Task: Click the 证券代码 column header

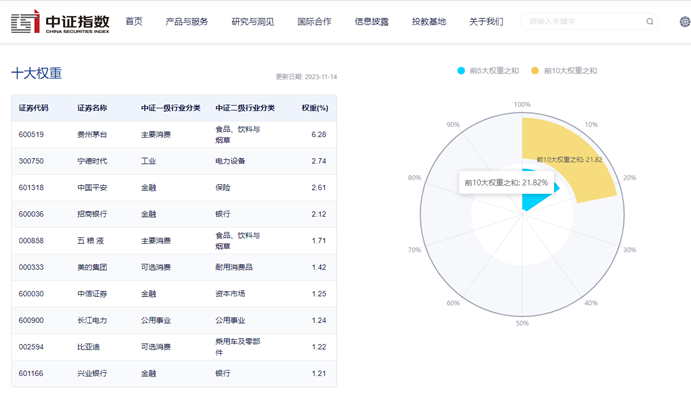Action: click(33, 108)
